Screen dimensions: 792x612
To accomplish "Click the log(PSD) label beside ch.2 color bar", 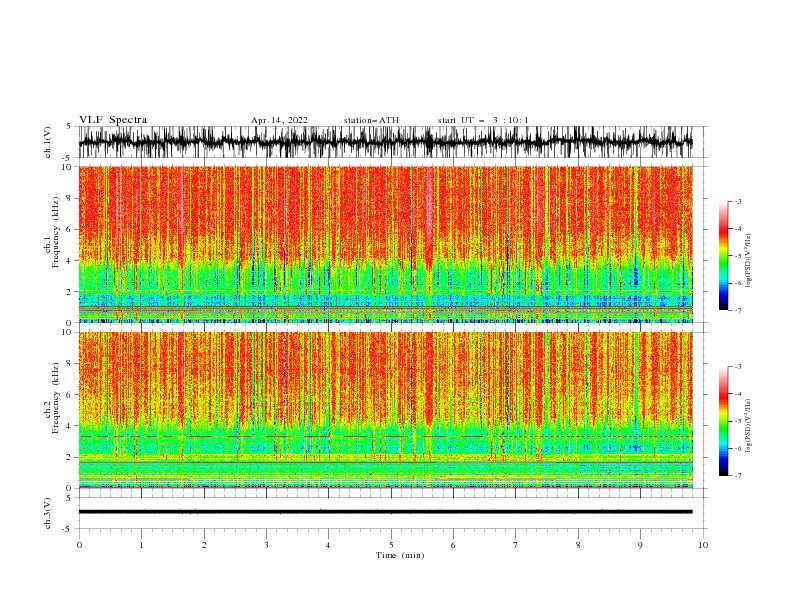I will point(748,426).
